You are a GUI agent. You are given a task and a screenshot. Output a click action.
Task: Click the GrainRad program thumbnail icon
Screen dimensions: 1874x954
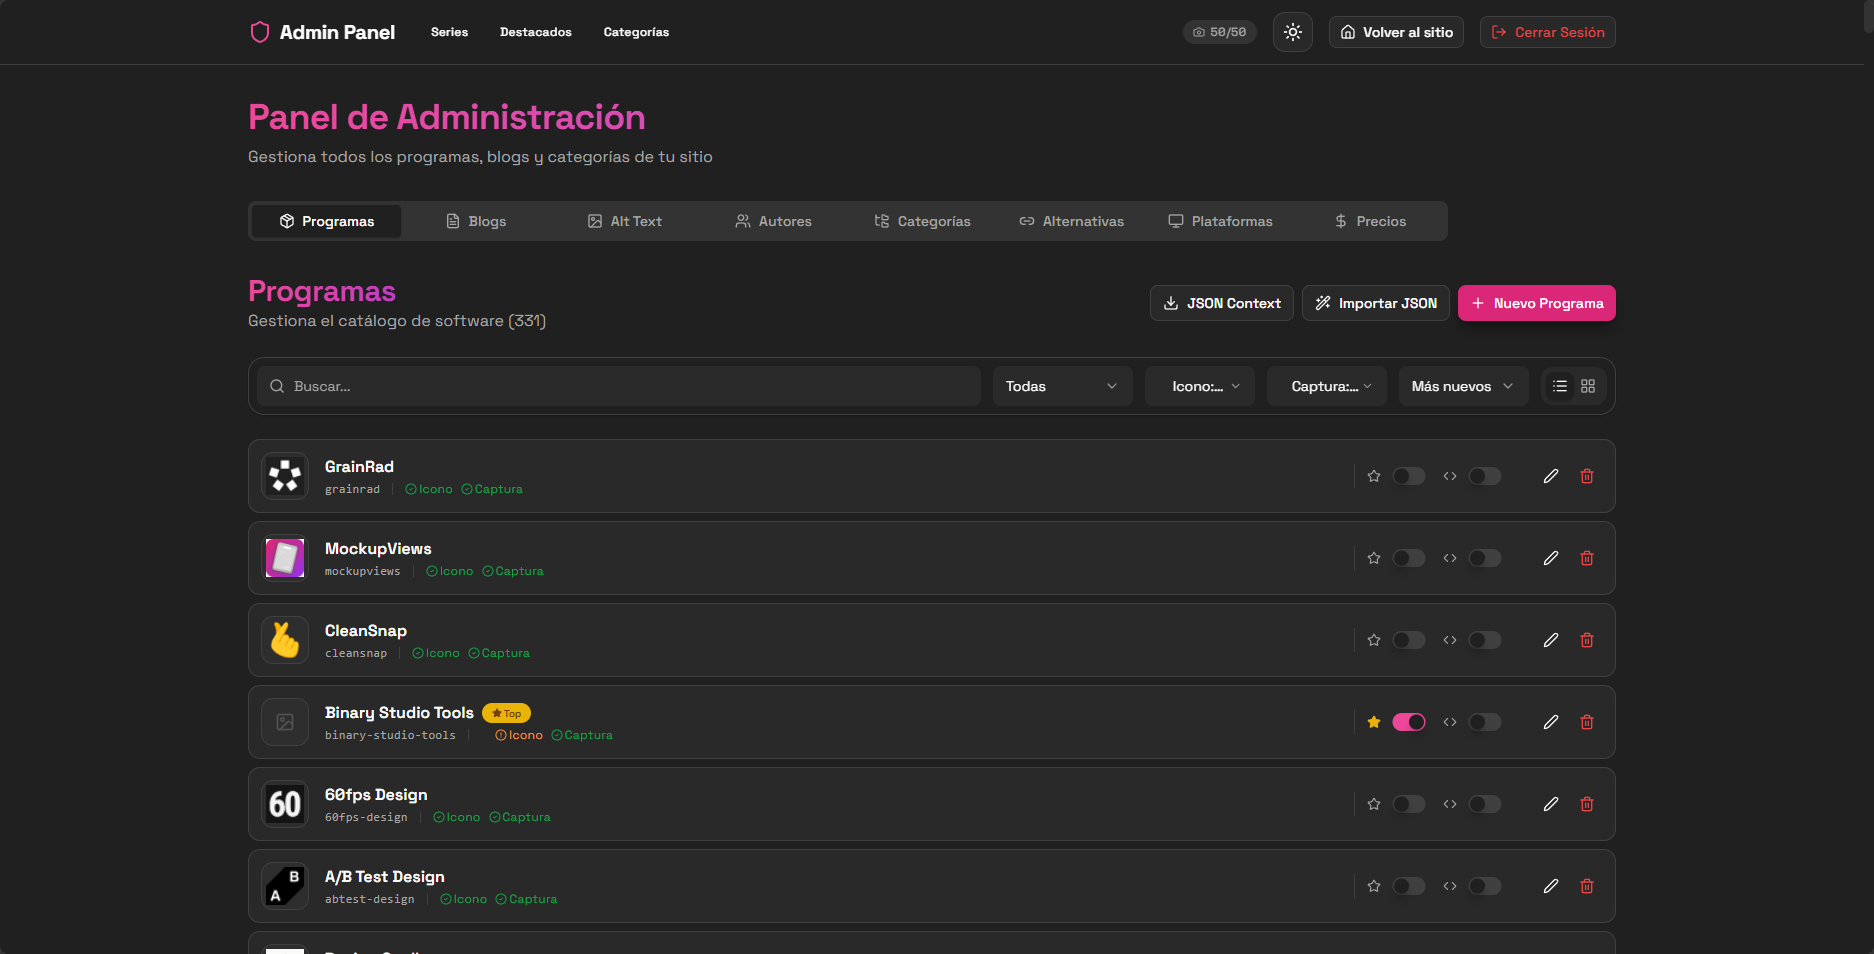[284, 476]
